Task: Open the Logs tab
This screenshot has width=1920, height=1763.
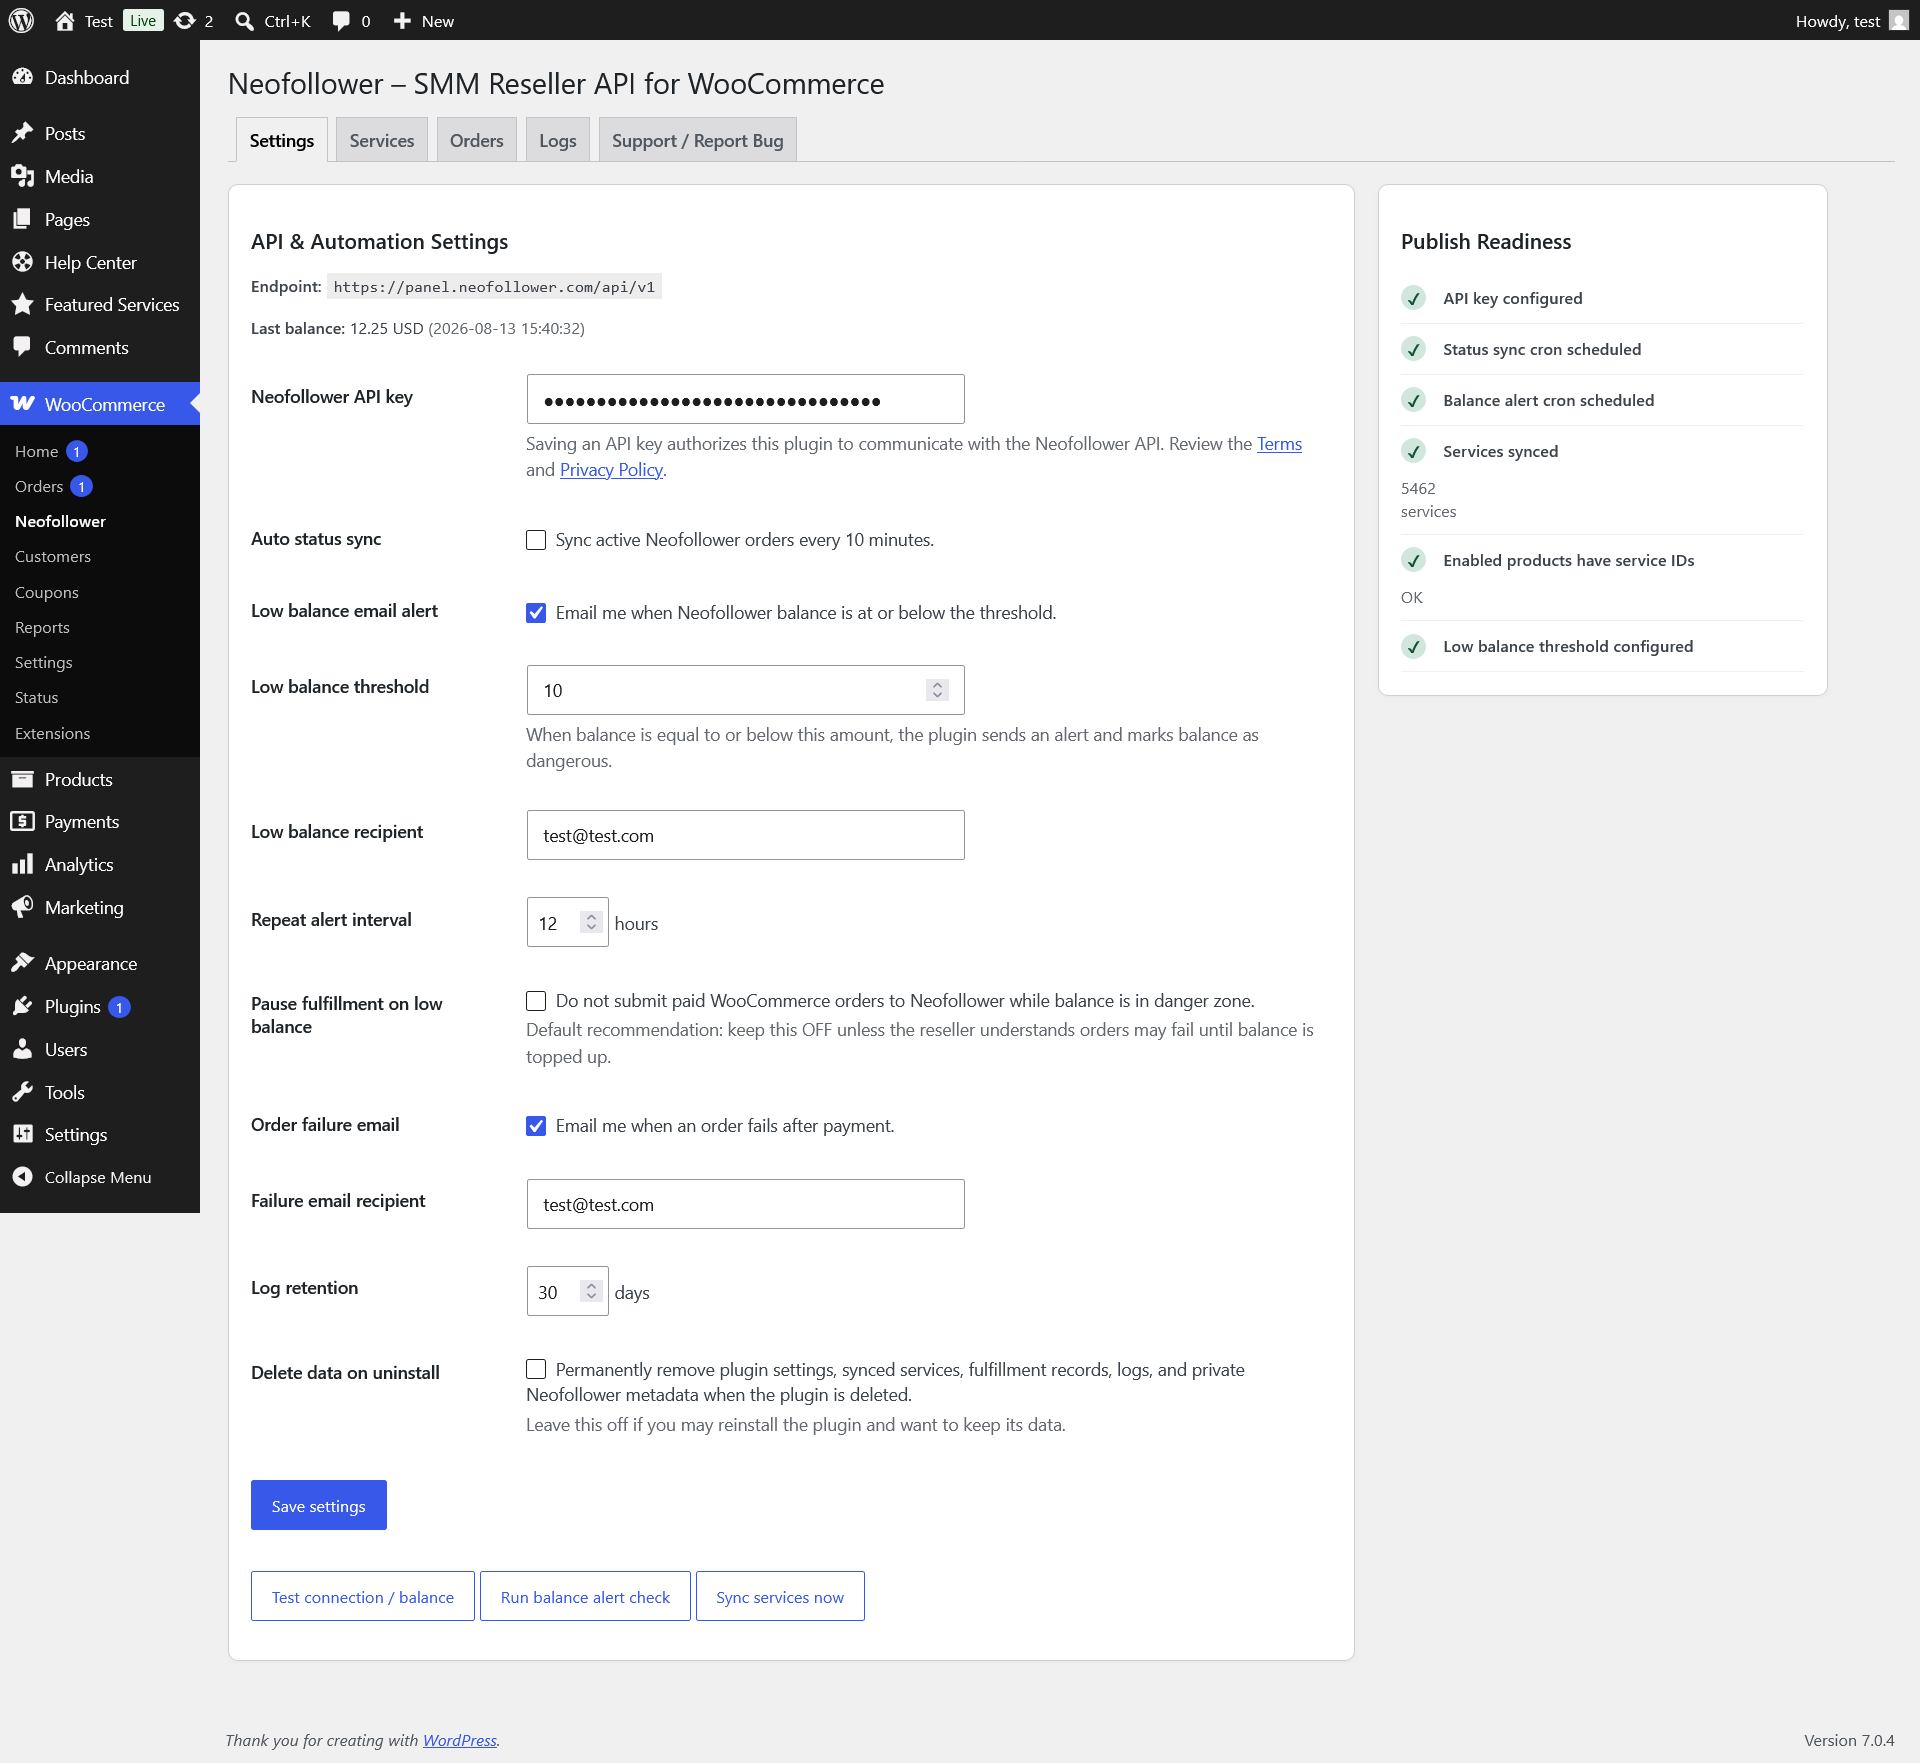Action: click(558, 140)
